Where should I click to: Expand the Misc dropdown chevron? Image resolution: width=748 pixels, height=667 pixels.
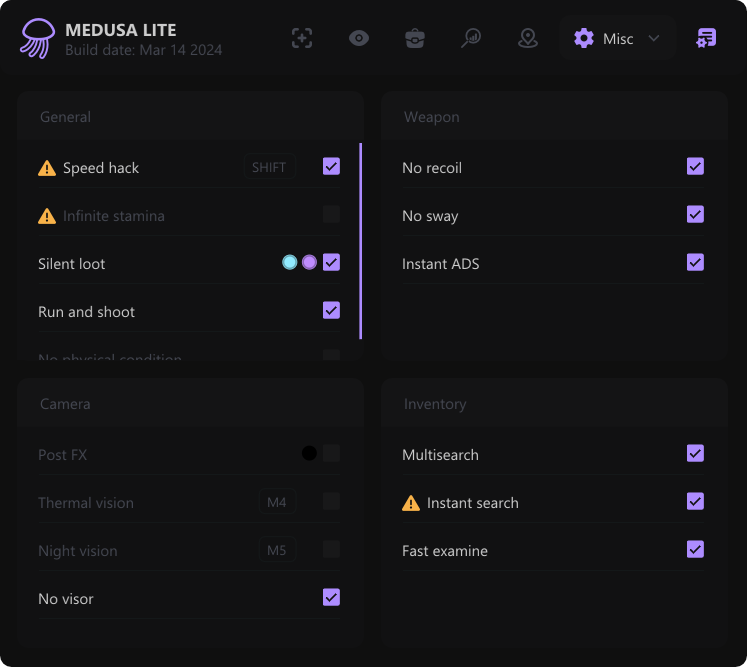pos(654,38)
